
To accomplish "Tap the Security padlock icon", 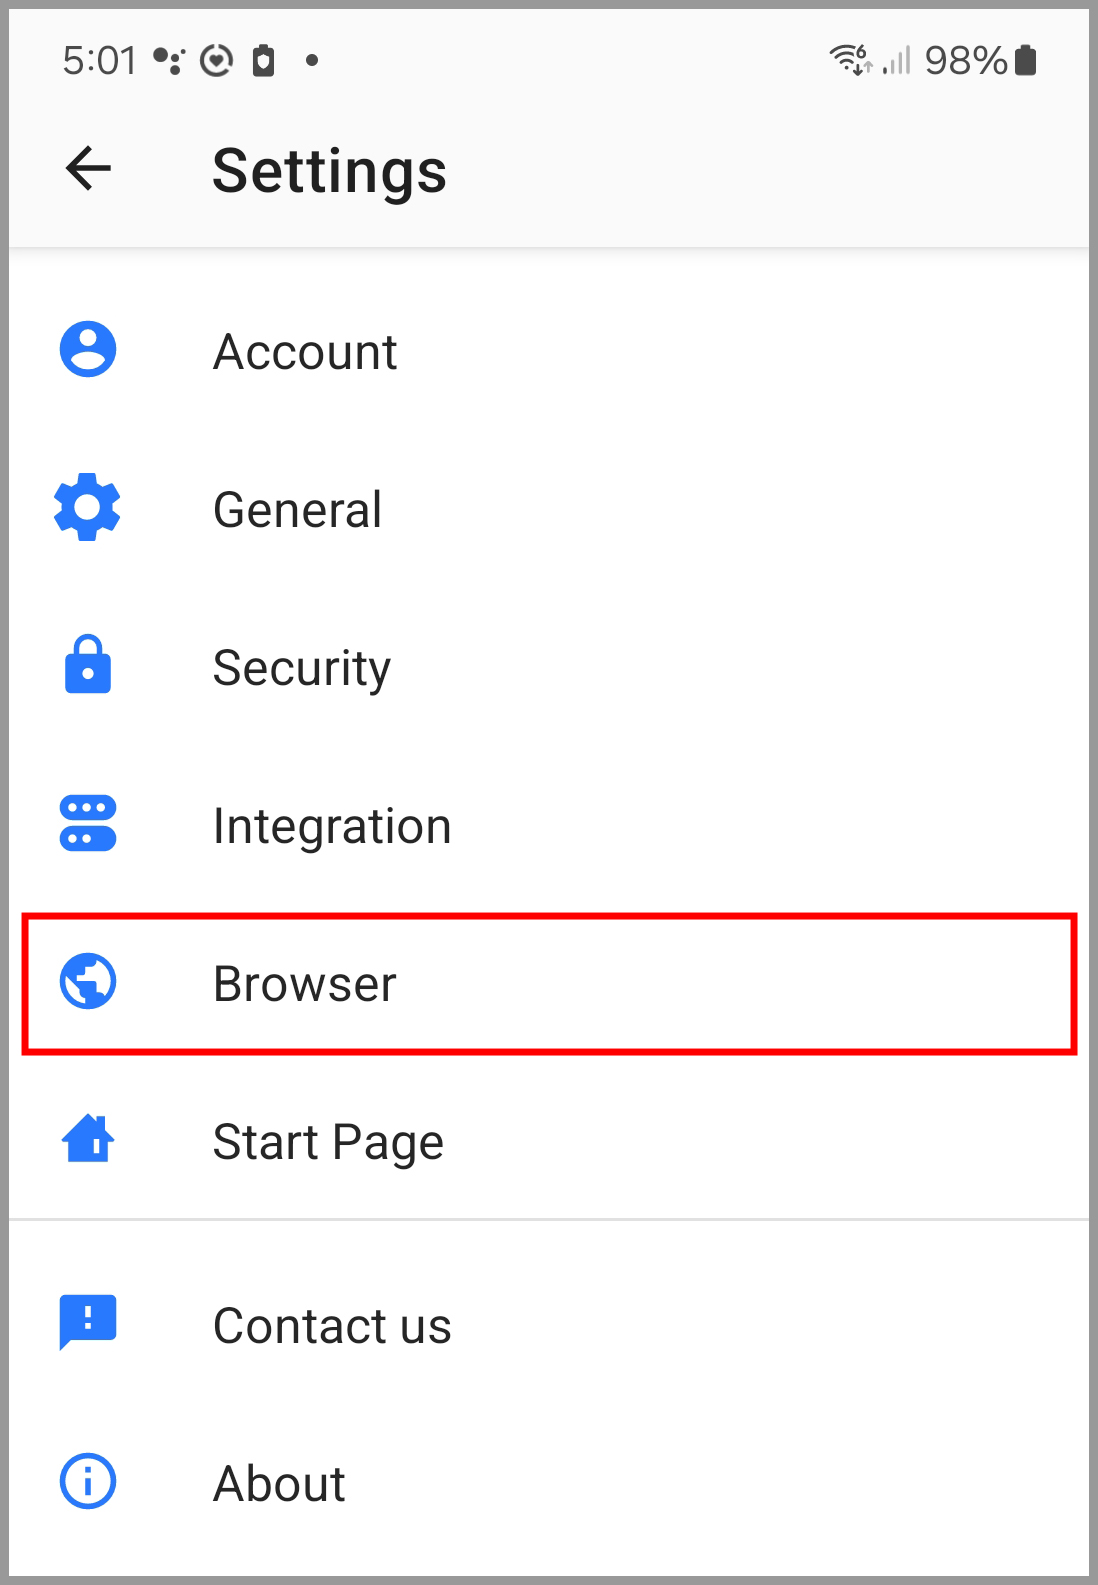I will (x=88, y=664).
